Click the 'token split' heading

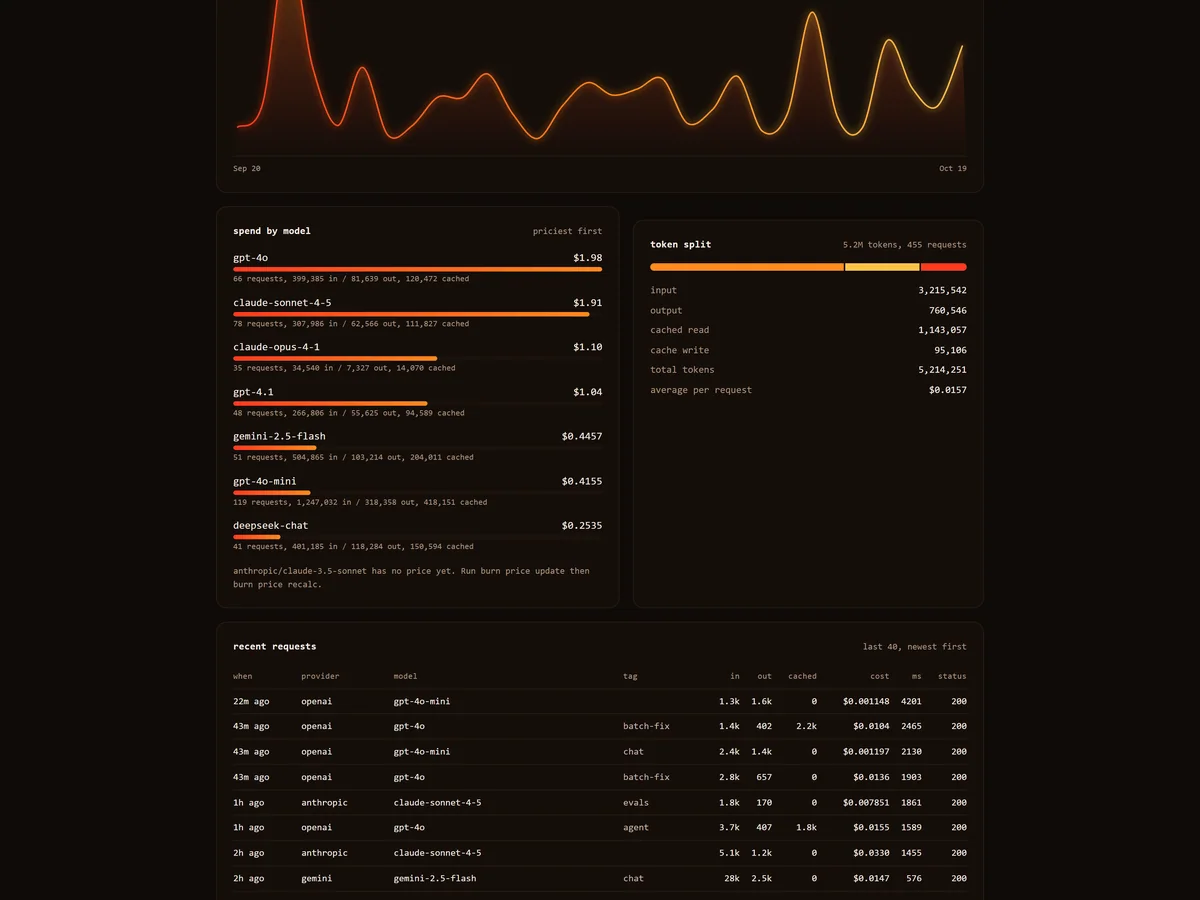tap(681, 244)
